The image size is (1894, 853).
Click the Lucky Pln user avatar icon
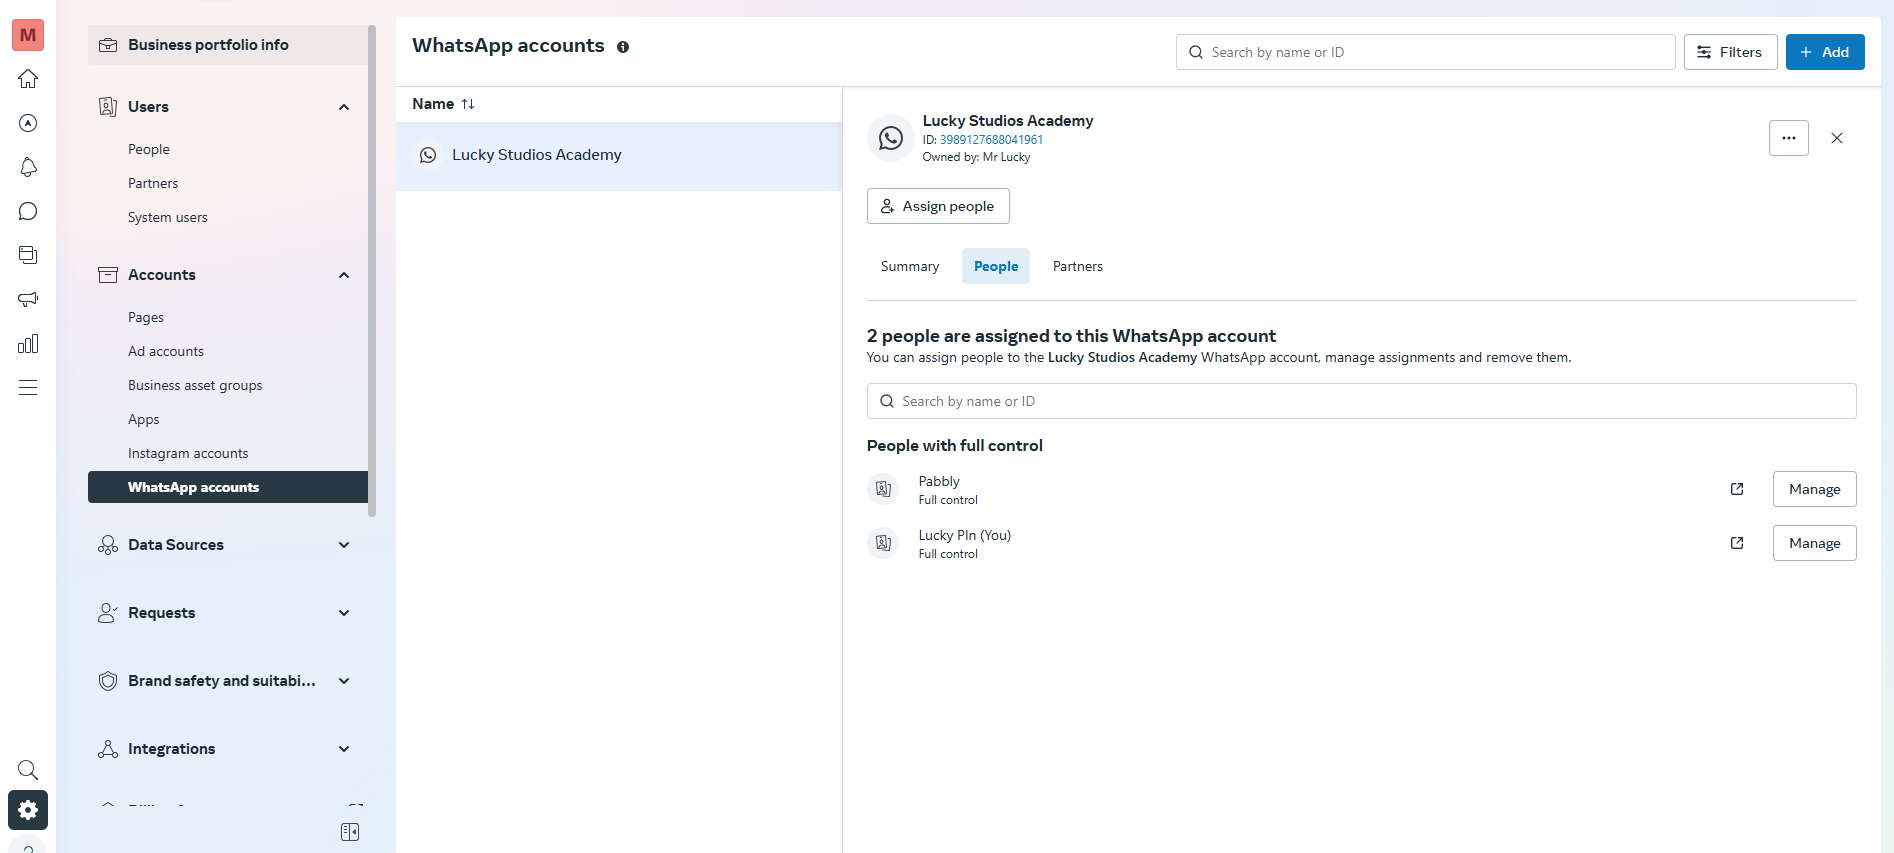883,543
